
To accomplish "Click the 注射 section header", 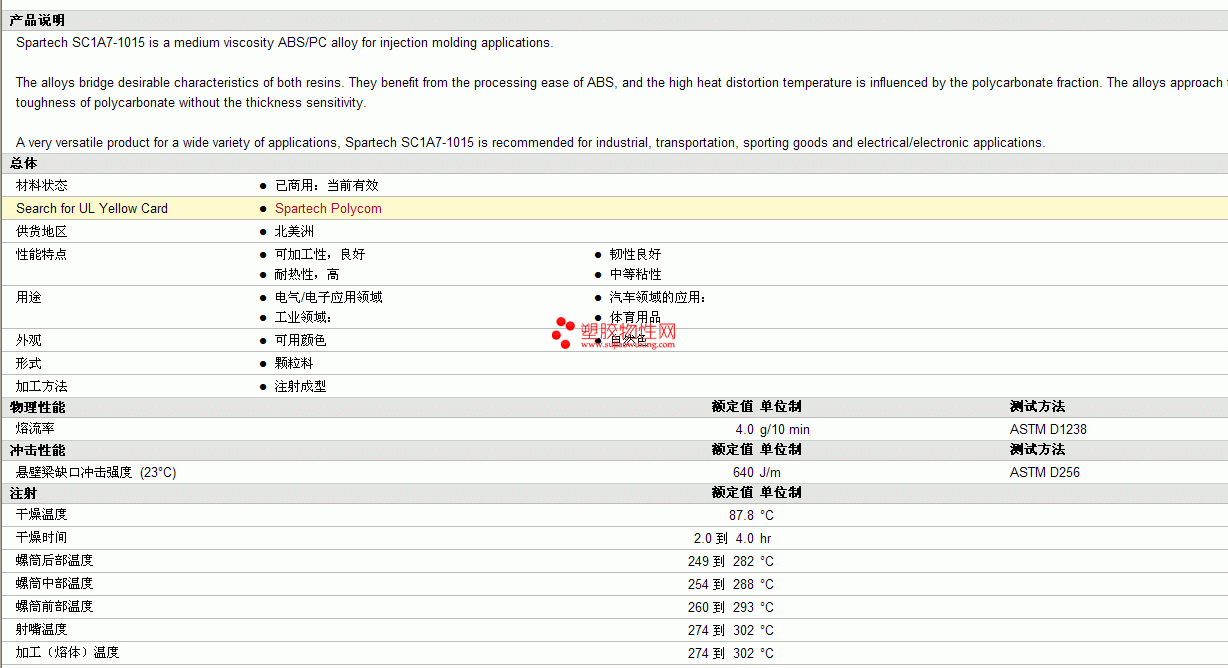I will click(24, 493).
